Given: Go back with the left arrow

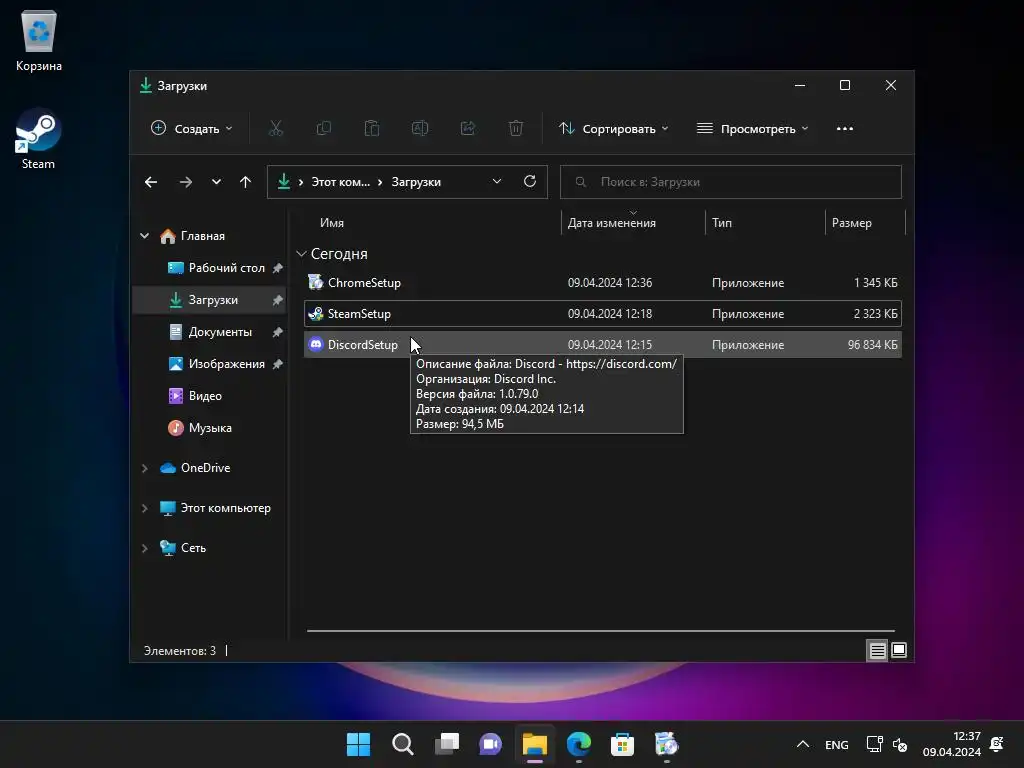Looking at the screenshot, I should (151, 182).
